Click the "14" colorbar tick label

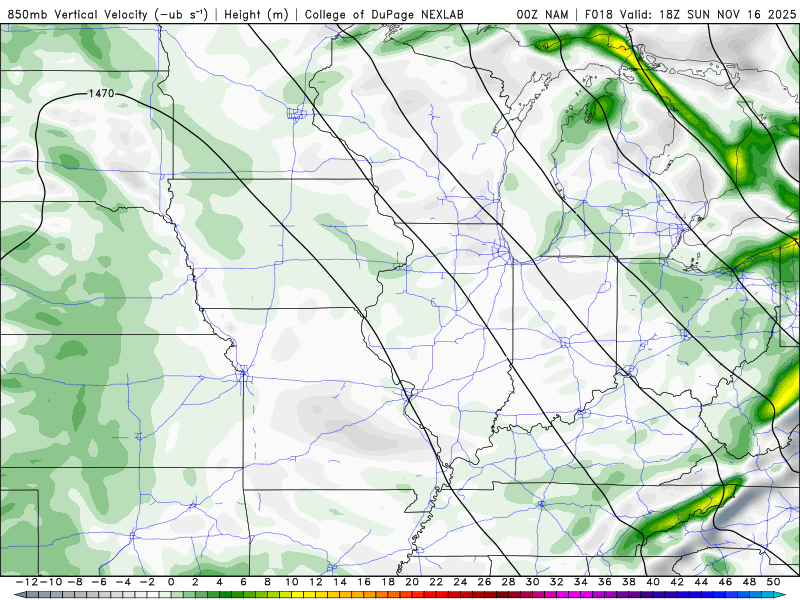tap(340, 582)
